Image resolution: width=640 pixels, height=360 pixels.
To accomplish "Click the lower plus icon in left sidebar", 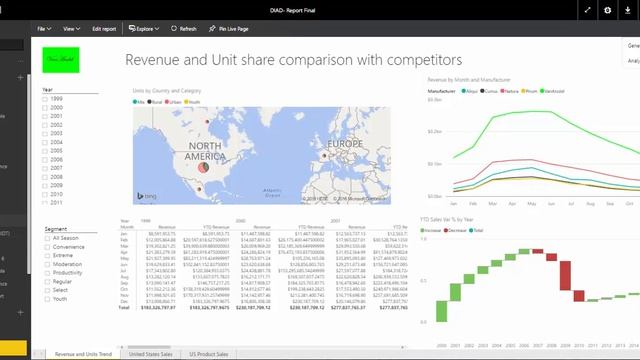I will (x=20, y=312).
